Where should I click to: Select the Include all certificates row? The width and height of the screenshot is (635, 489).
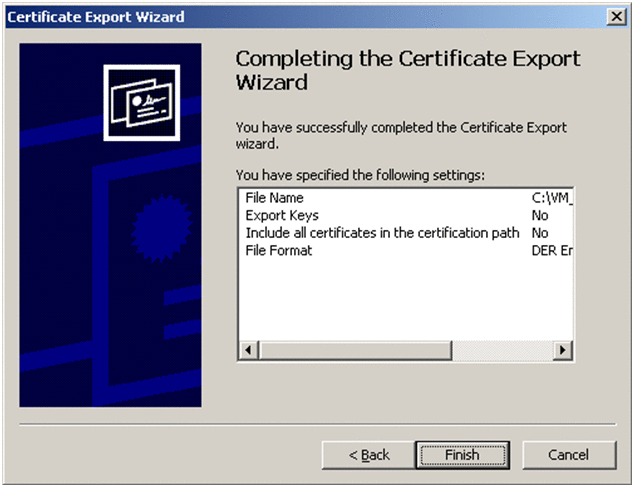point(406,233)
